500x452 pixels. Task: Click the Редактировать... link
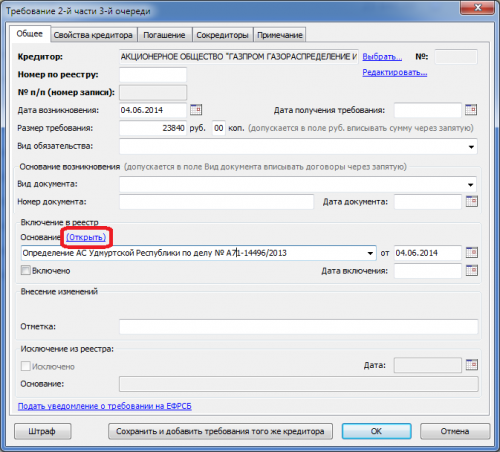pos(395,72)
